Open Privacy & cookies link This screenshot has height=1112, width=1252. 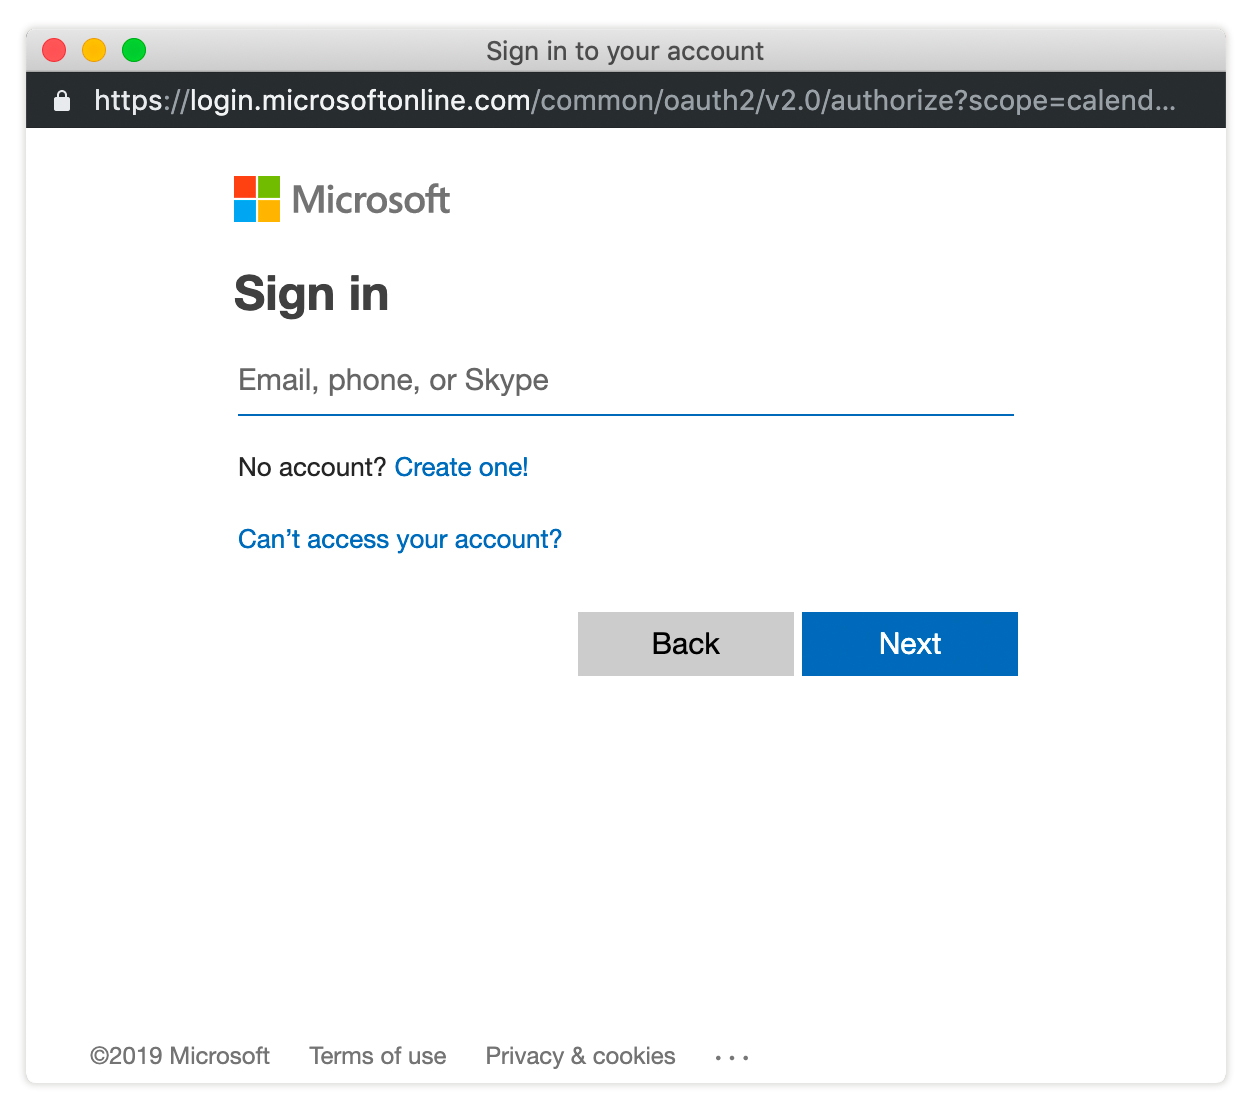(580, 1056)
